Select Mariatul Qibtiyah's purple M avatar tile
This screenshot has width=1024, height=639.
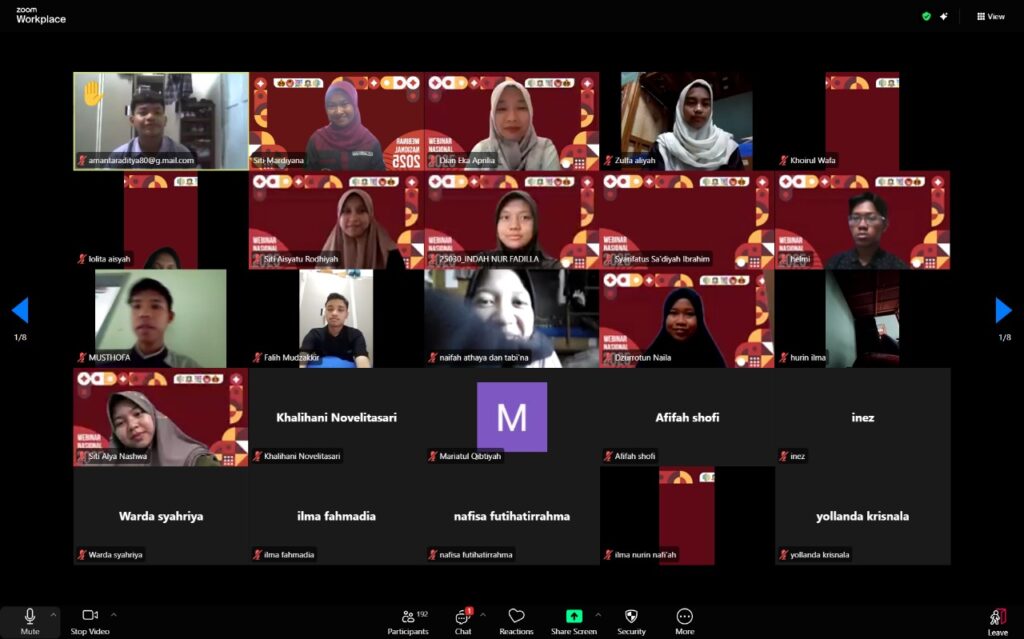tap(511, 417)
